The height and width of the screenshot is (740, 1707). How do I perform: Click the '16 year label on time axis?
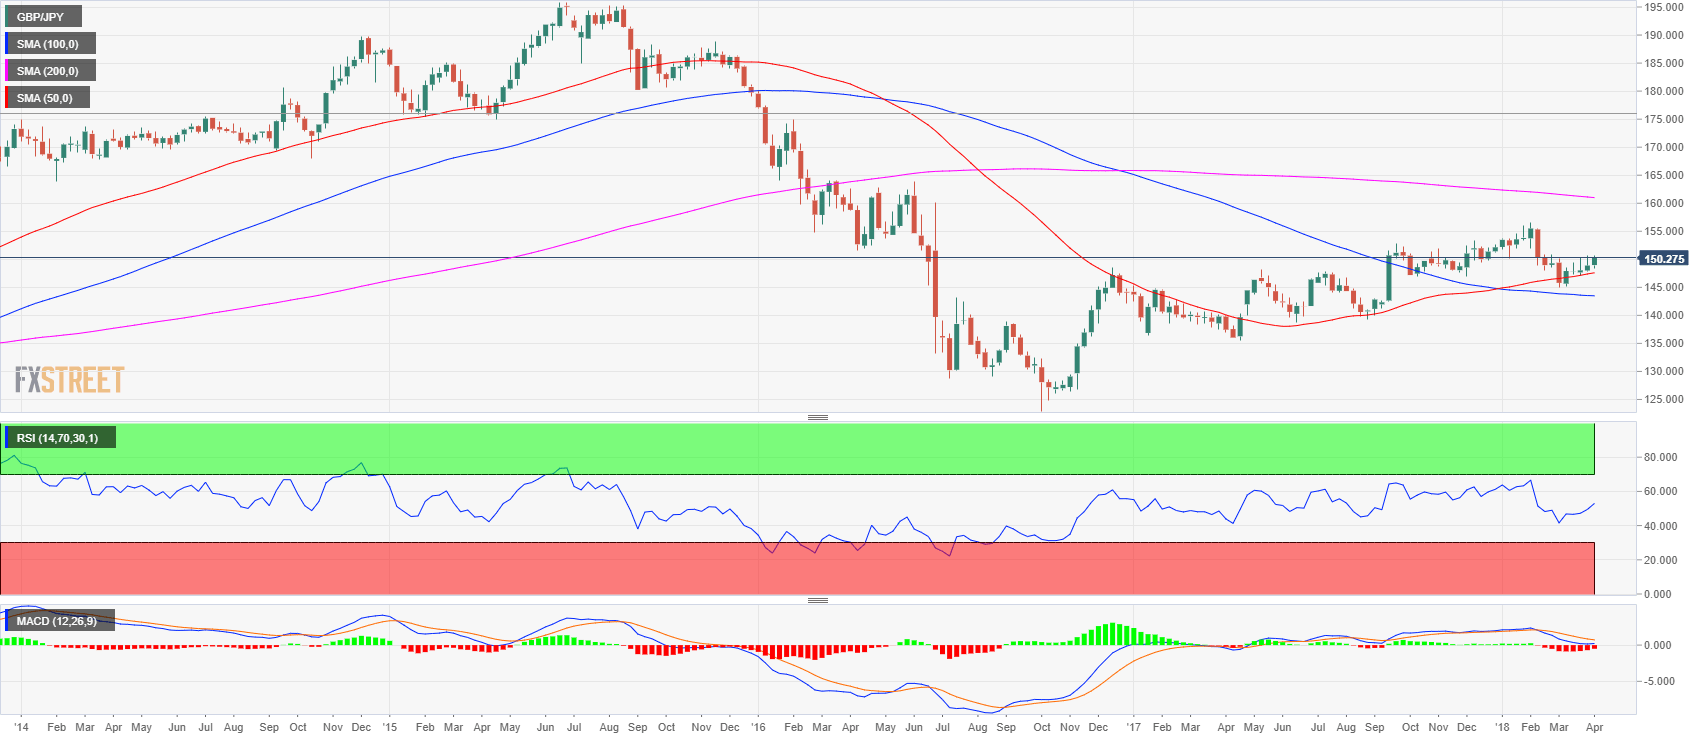(x=757, y=727)
